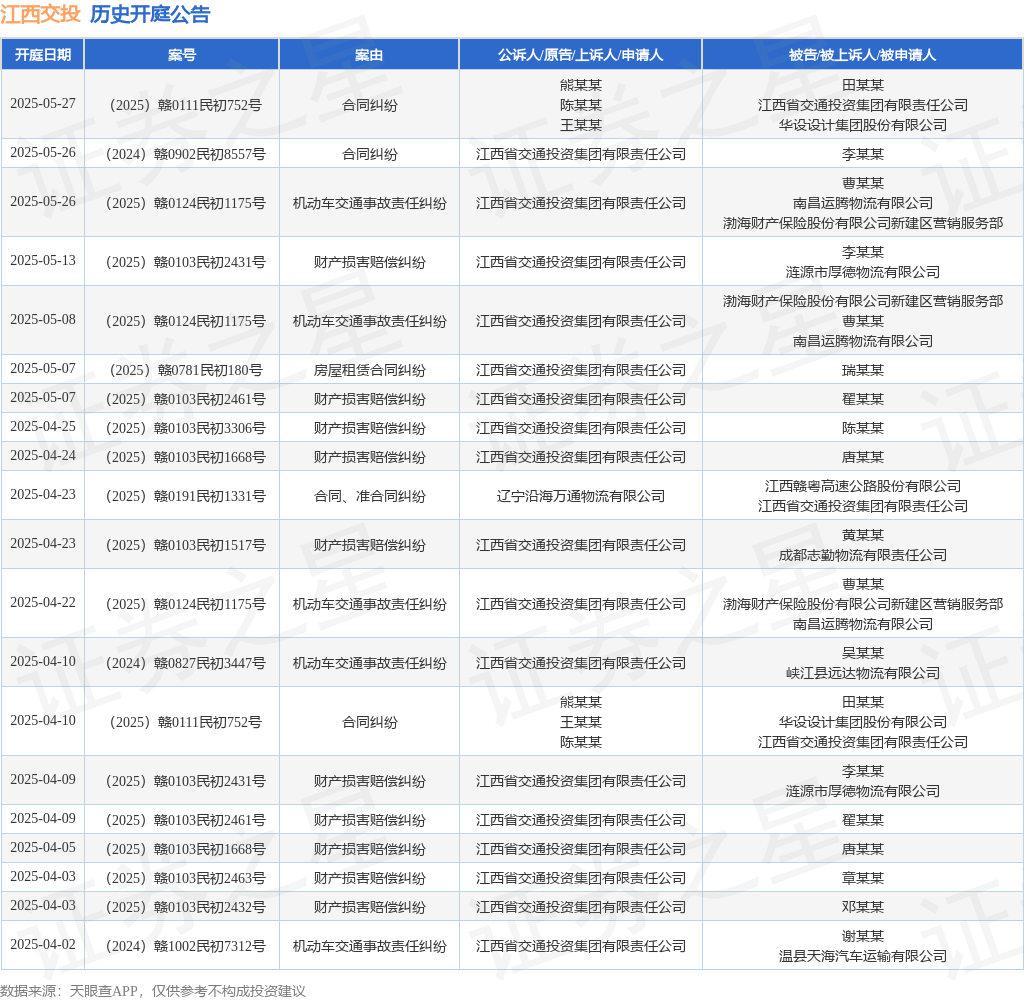Click 财产损害赔偿纠纷 in the 赣0103民初2463号 row
1024x1000 pixels.
point(370,879)
